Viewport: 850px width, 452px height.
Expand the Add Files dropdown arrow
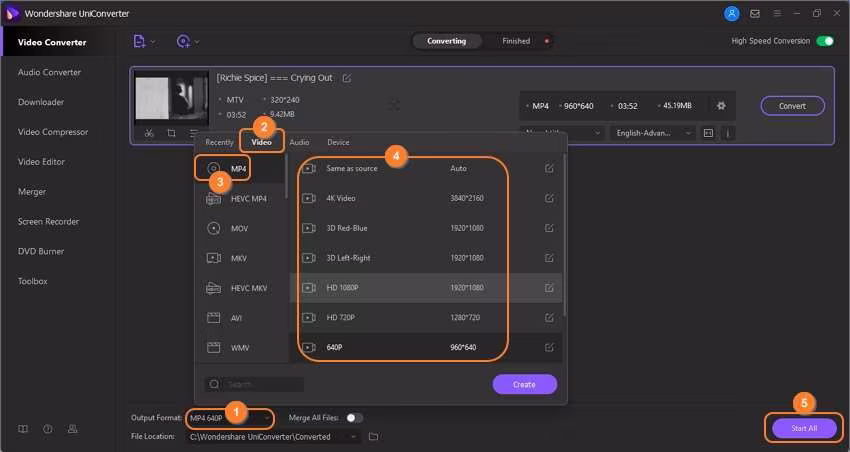(x=153, y=42)
